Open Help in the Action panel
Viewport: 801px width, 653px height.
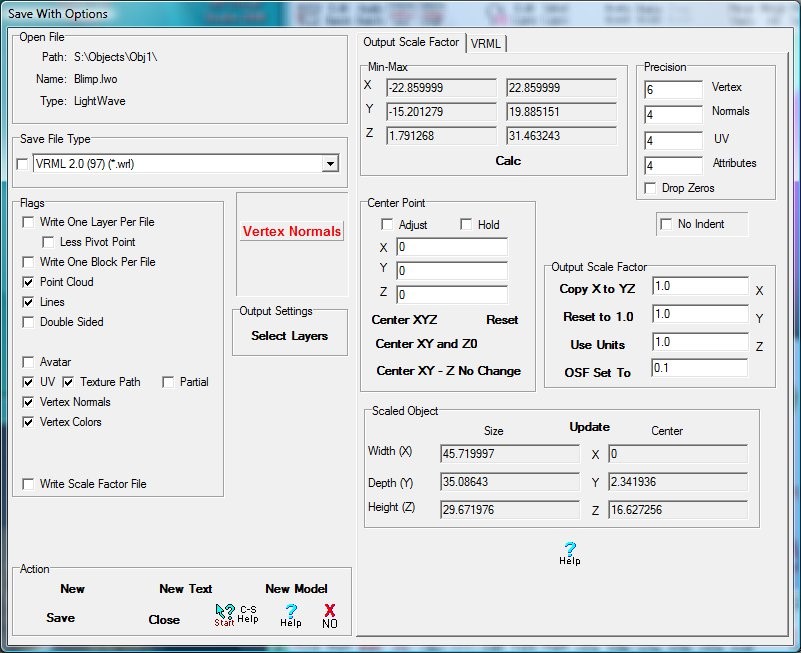coord(291,614)
